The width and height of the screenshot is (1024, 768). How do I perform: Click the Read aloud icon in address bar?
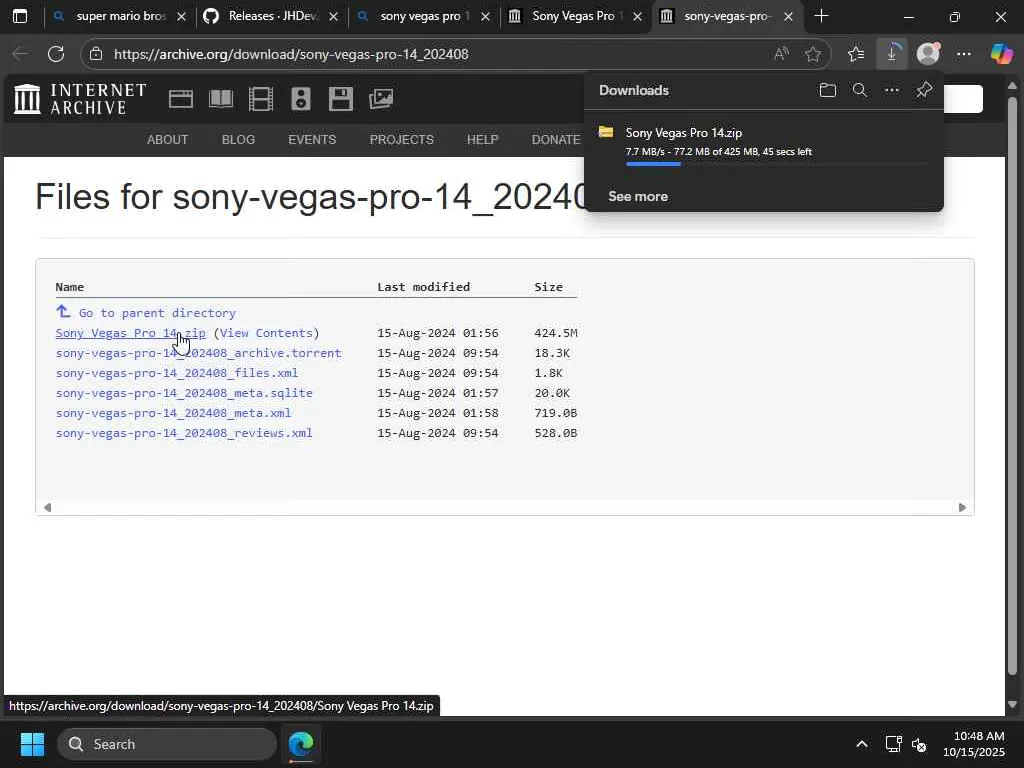[x=781, y=54]
